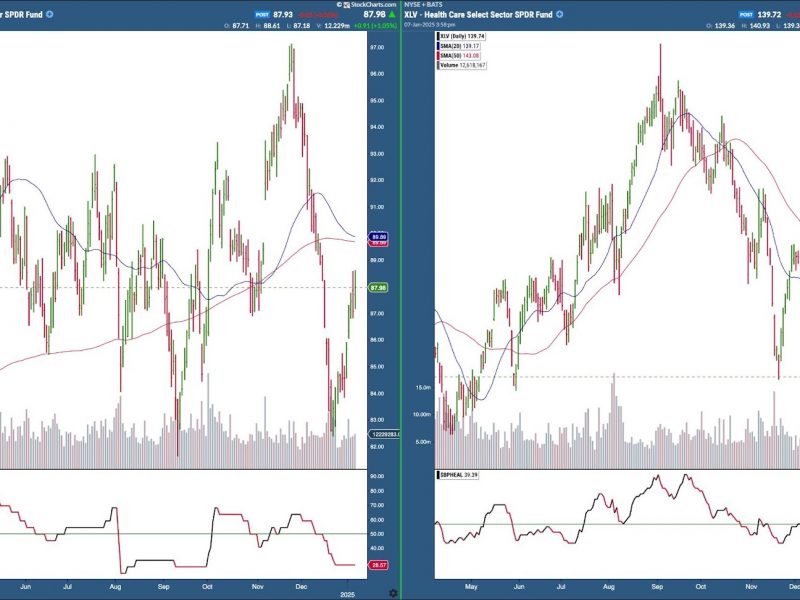Click the Aug label on the left chart's time axis

(115, 587)
